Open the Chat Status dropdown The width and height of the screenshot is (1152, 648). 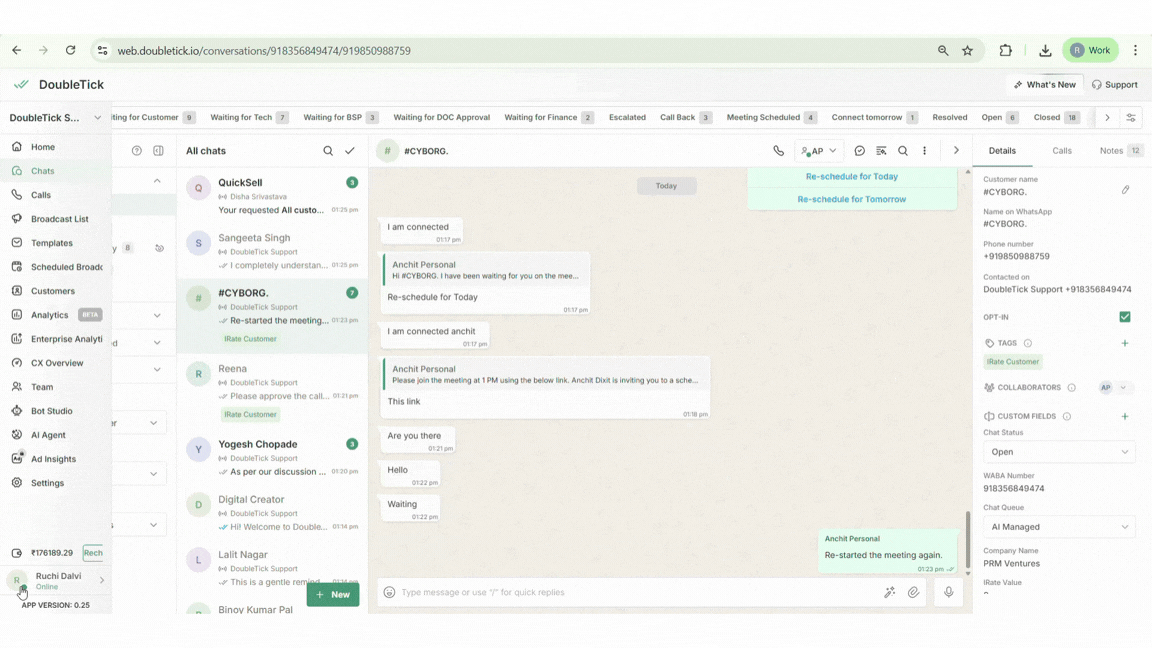point(1059,452)
